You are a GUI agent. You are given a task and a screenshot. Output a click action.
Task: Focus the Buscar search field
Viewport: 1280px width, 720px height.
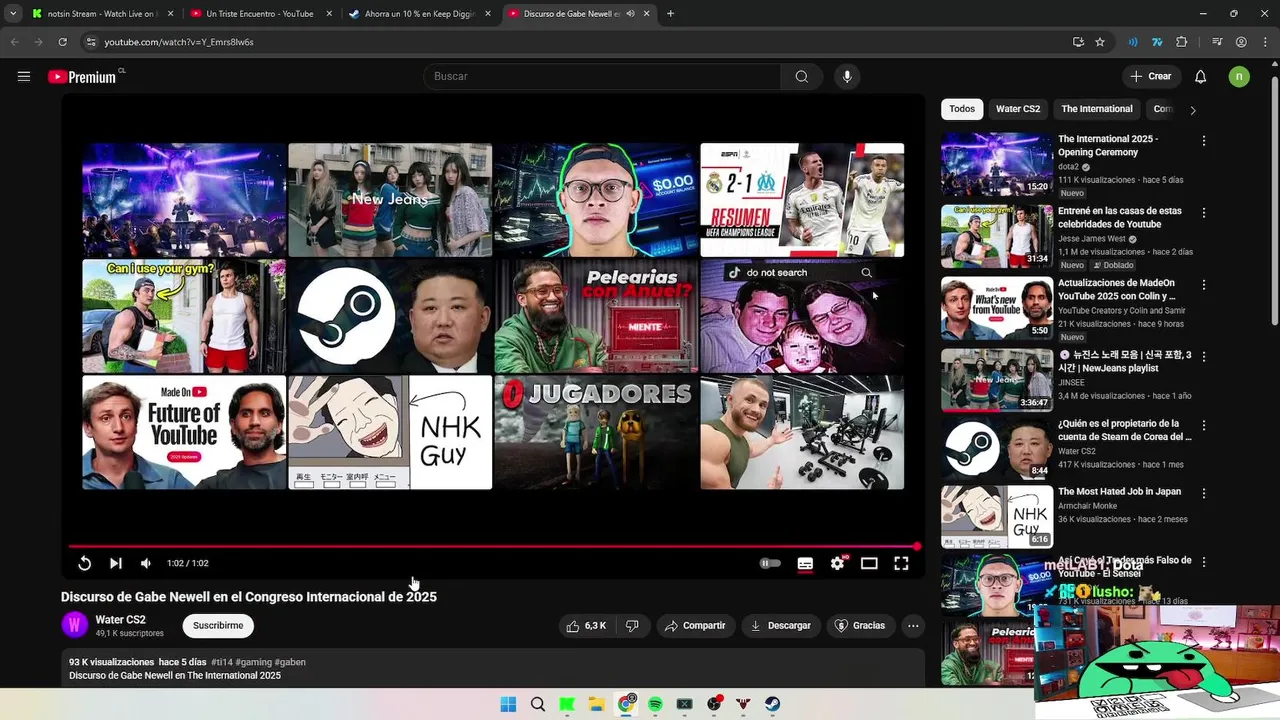pos(602,76)
